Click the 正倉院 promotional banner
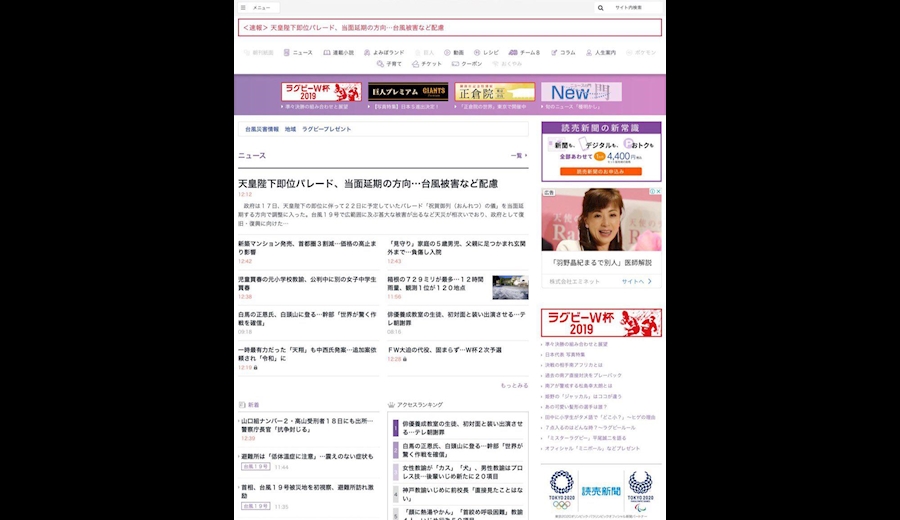Image resolution: width=900 pixels, height=520 pixels. click(x=494, y=92)
